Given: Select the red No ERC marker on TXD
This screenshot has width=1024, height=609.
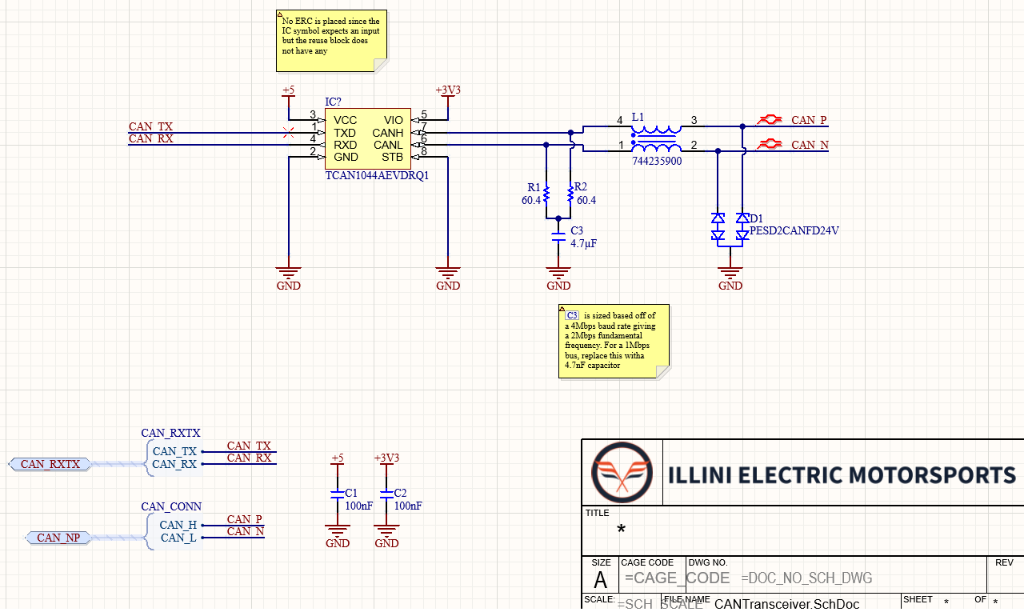Looking at the screenshot, I should (288, 133).
